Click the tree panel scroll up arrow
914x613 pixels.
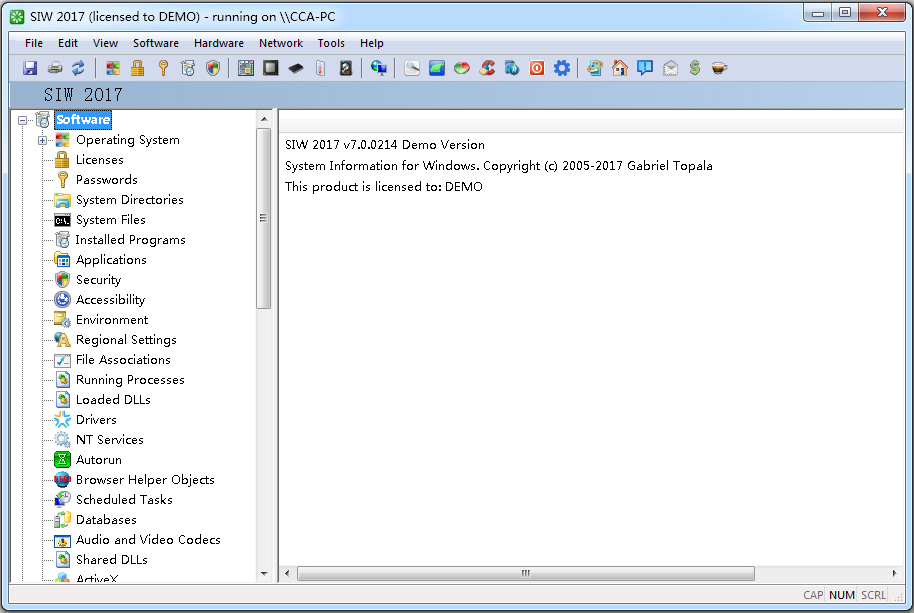click(264, 119)
